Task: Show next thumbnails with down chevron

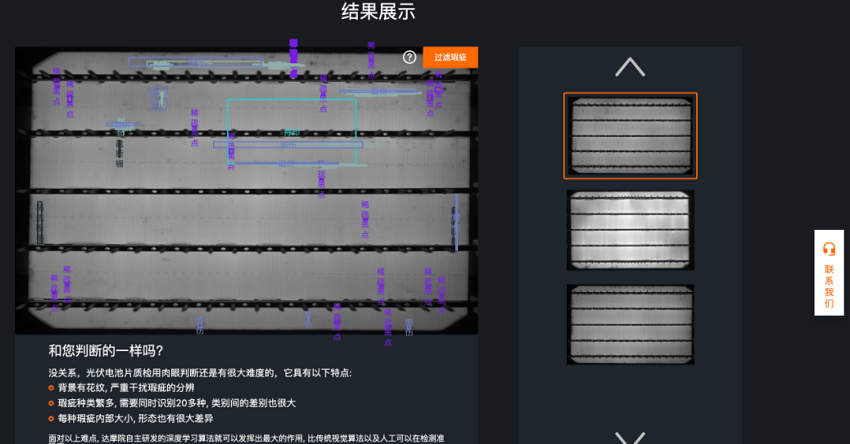Action: [630, 437]
